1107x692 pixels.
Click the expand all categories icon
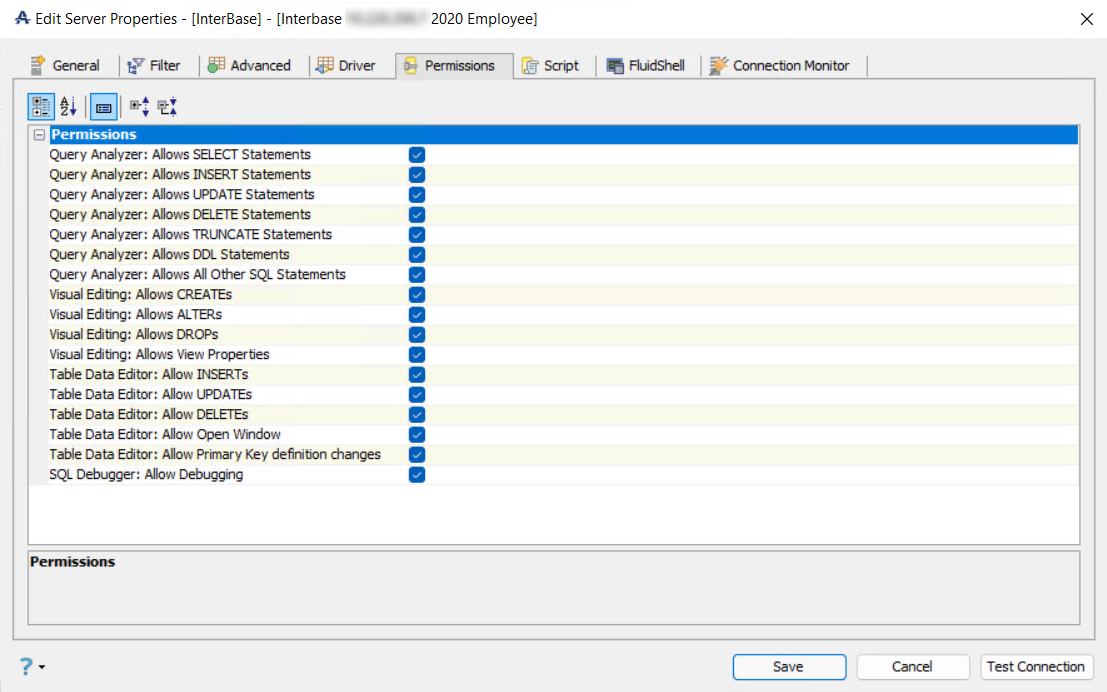click(x=139, y=107)
